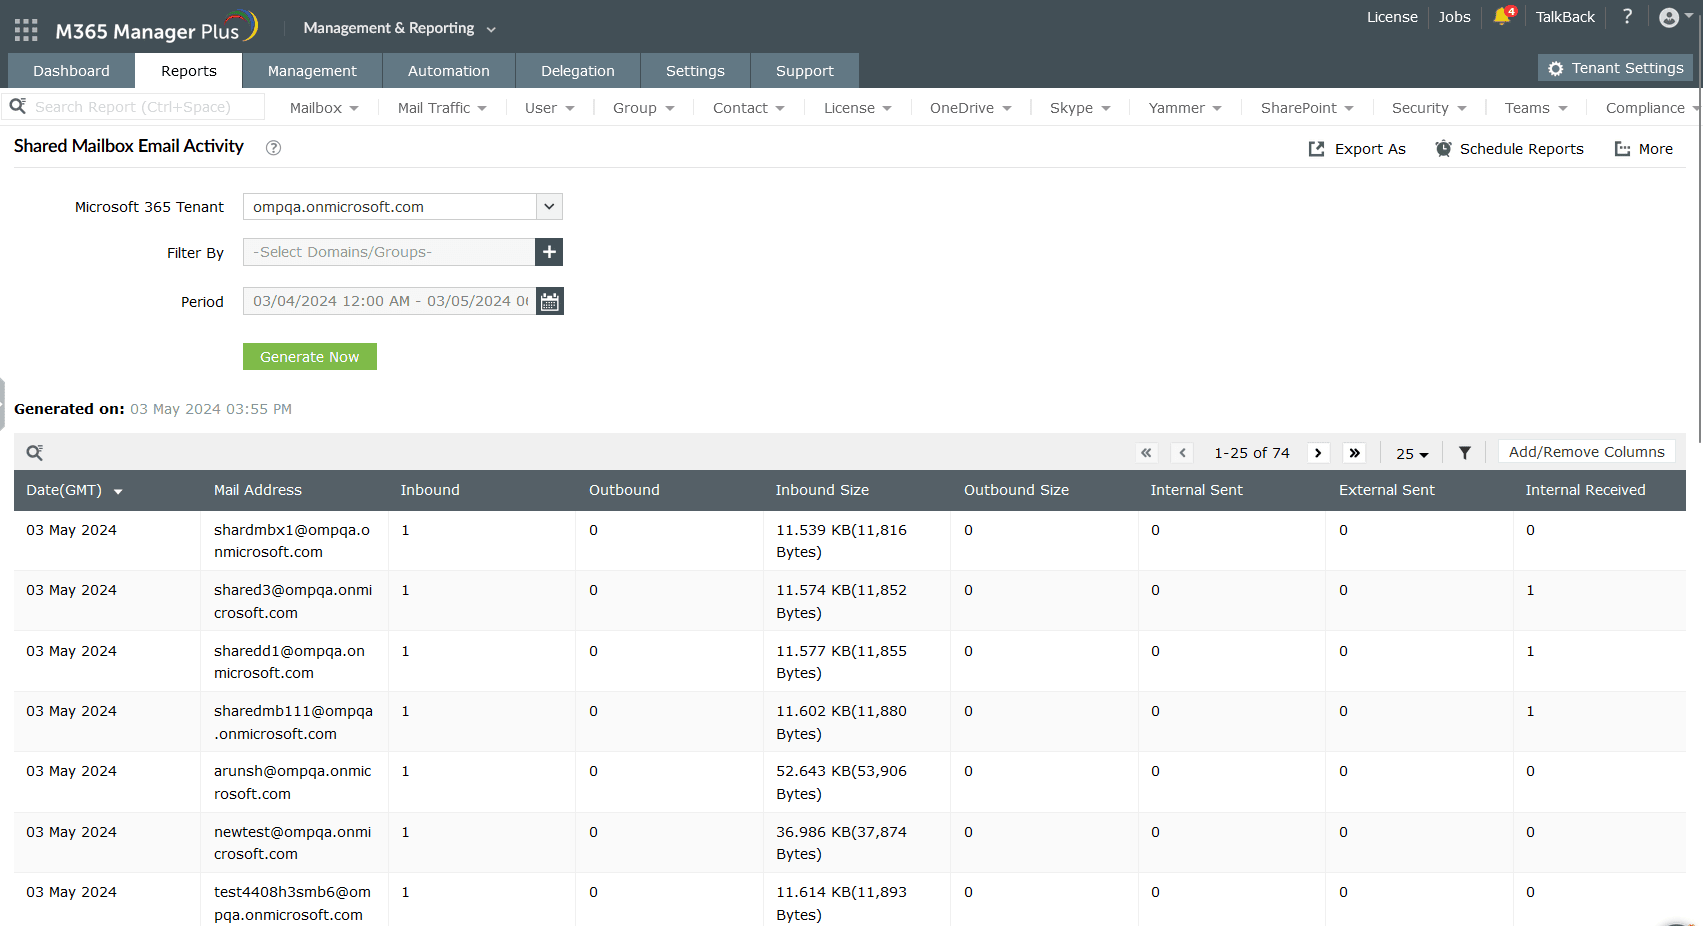Image resolution: width=1703 pixels, height=926 pixels.
Task: Click the apps grid icon beside the logo
Action: pos(25,28)
